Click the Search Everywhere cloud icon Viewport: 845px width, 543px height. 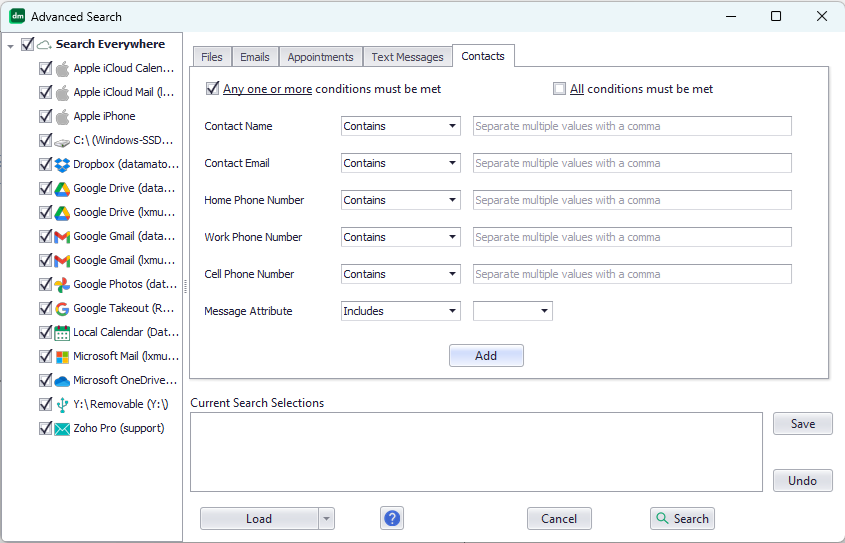coord(45,45)
